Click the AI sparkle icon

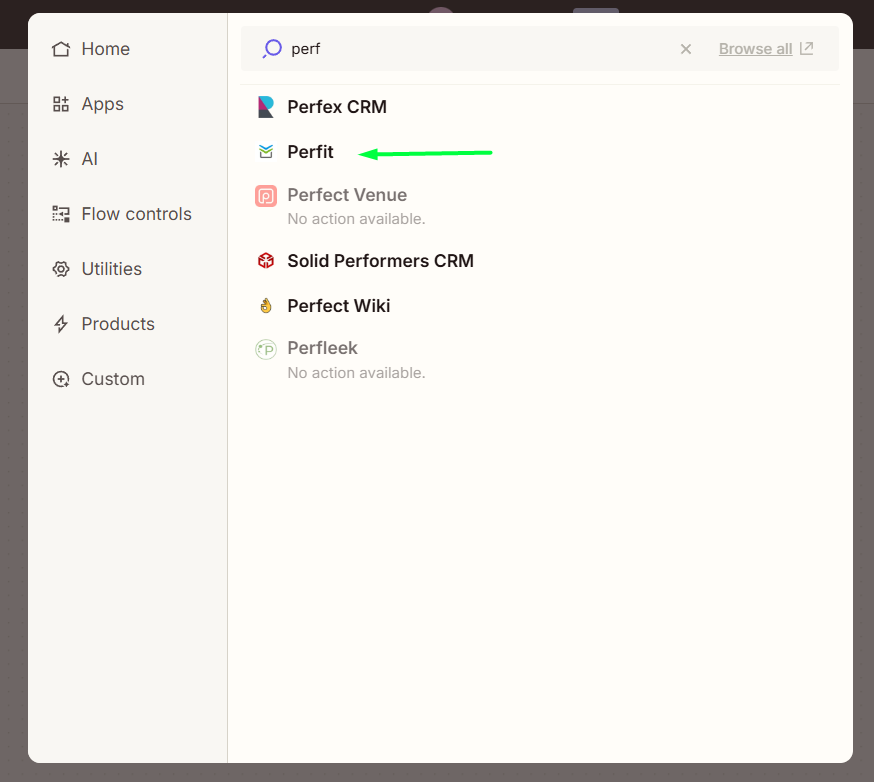[x=61, y=159]
